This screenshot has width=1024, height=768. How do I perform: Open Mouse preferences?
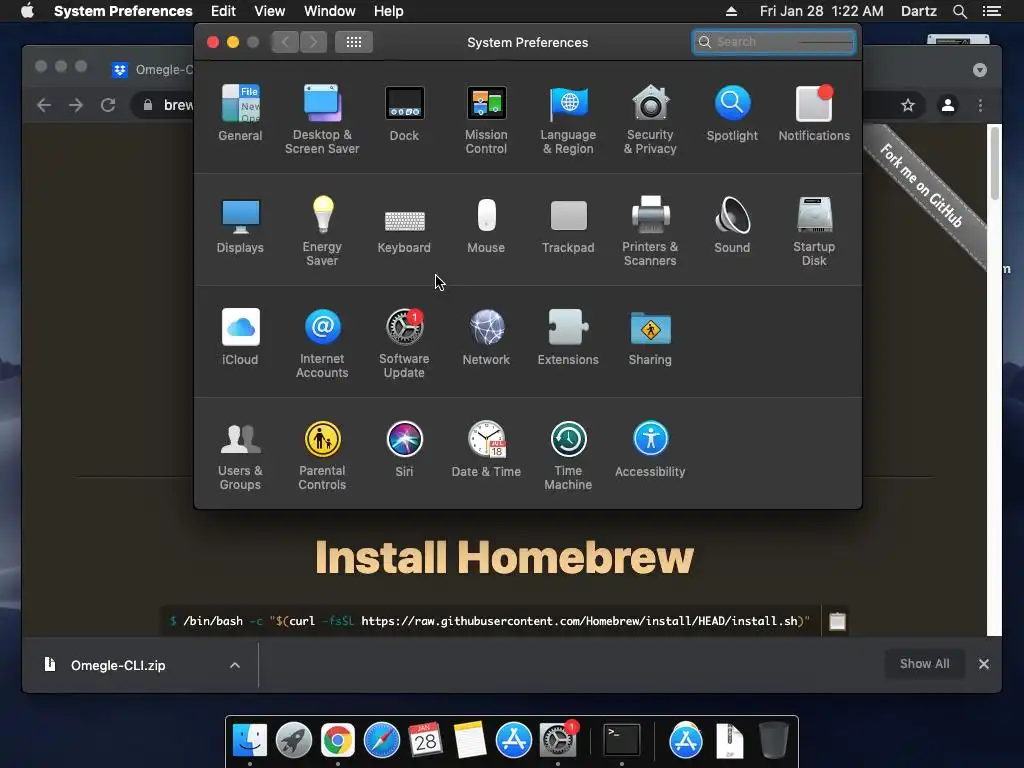[x=486, y=225]
